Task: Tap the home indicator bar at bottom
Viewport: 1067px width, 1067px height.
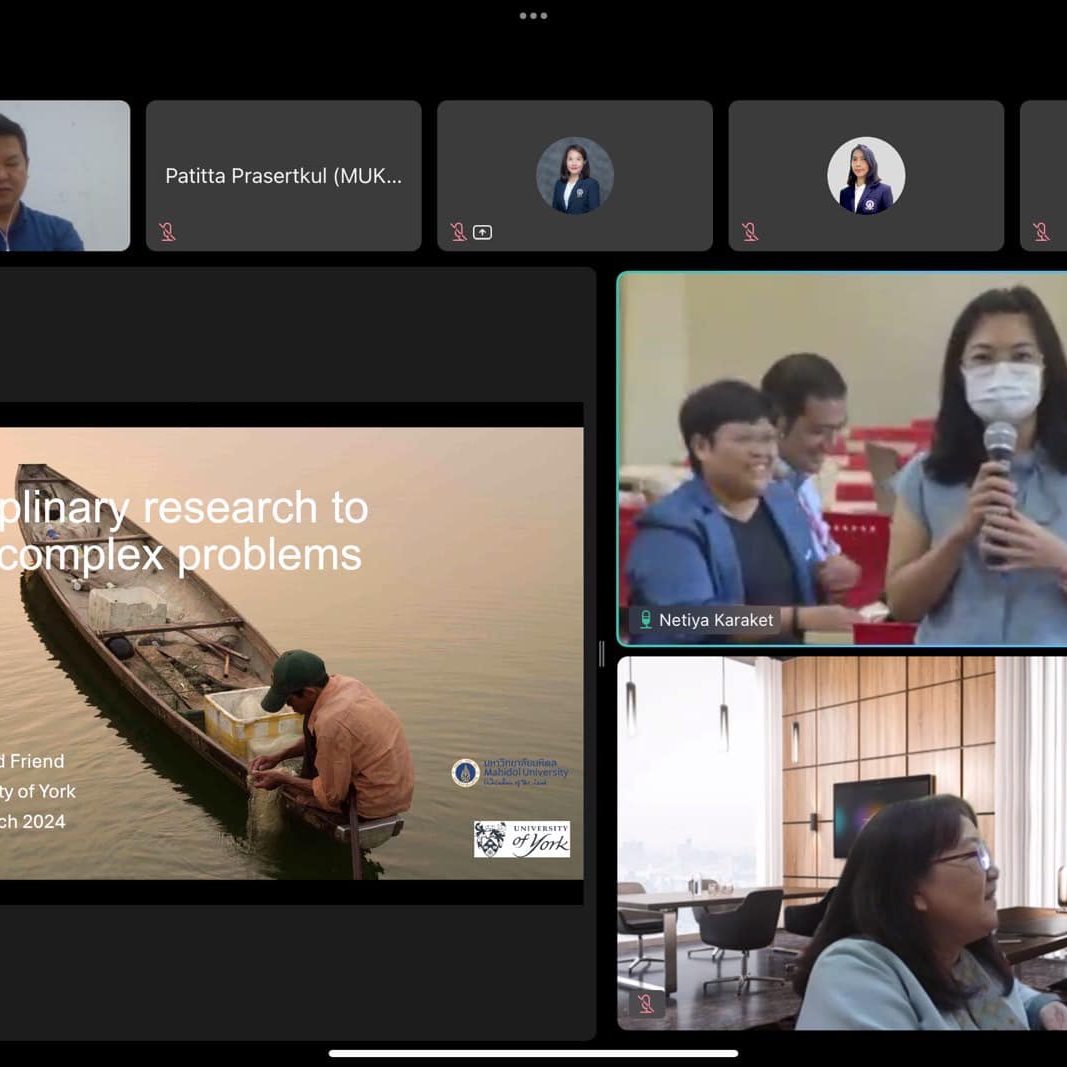Action: [533, 1053]
